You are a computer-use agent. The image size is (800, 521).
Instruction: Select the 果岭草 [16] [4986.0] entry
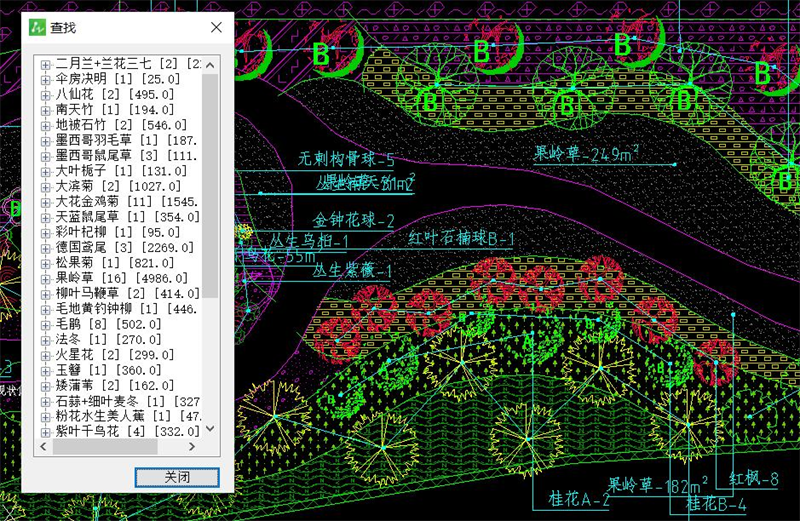click(121, 278)
